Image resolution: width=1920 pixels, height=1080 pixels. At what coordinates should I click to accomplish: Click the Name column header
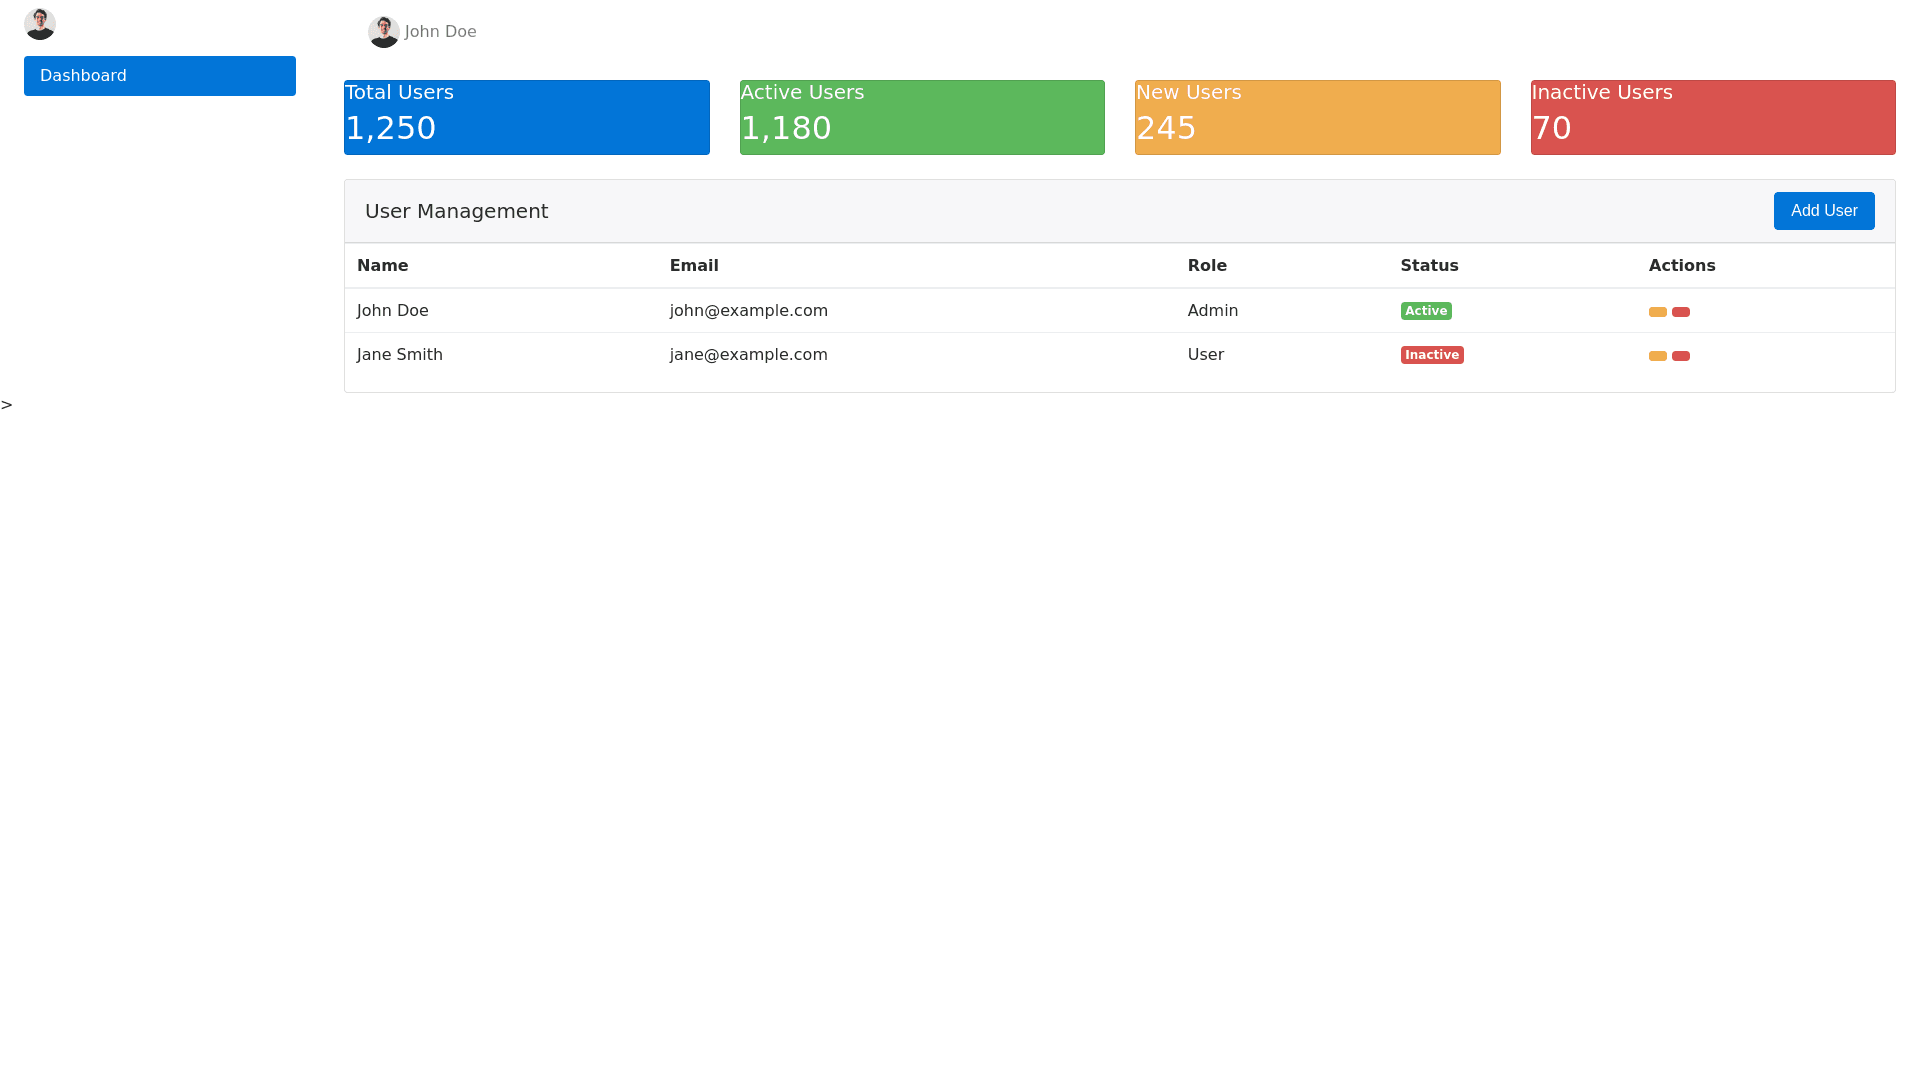382,266
